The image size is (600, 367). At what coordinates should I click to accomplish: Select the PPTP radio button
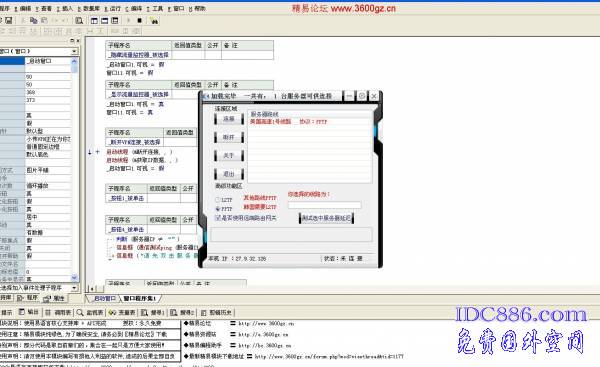(x=218, y=209)
